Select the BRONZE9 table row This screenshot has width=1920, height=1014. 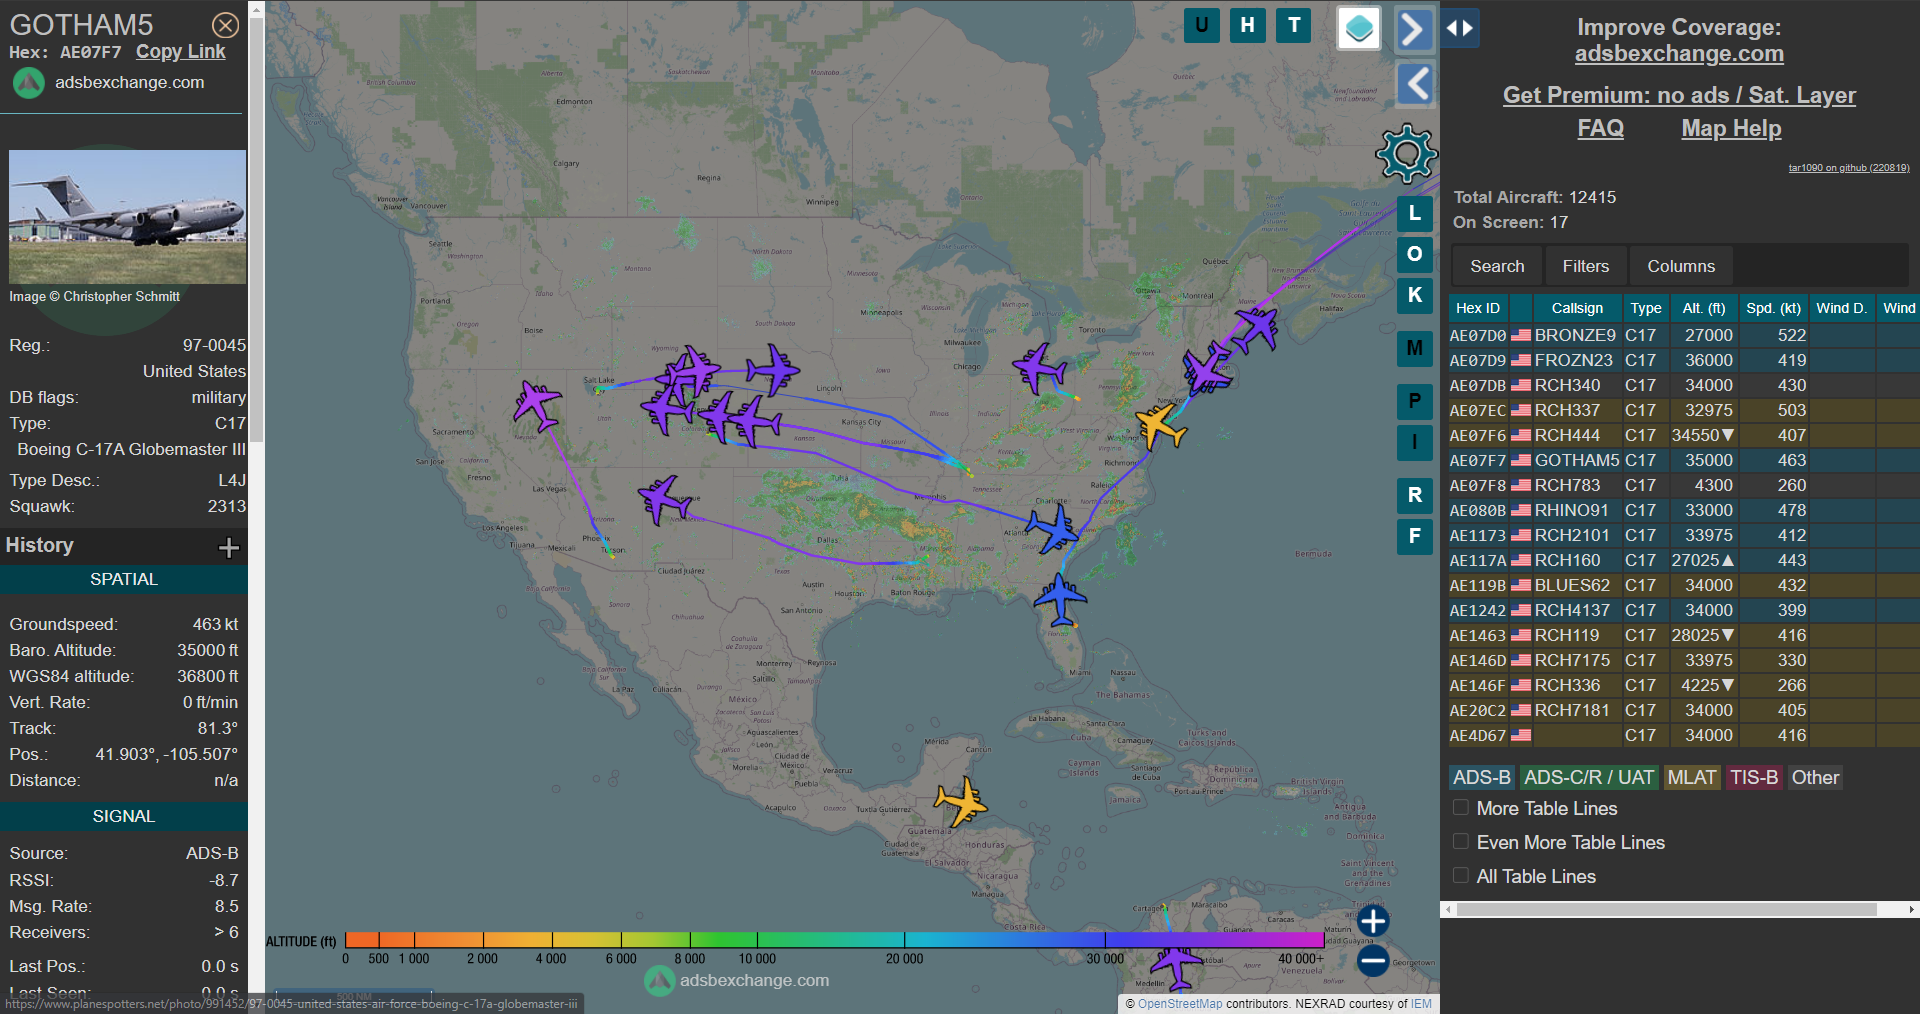pyautogui.click(x=1684, y=335)
